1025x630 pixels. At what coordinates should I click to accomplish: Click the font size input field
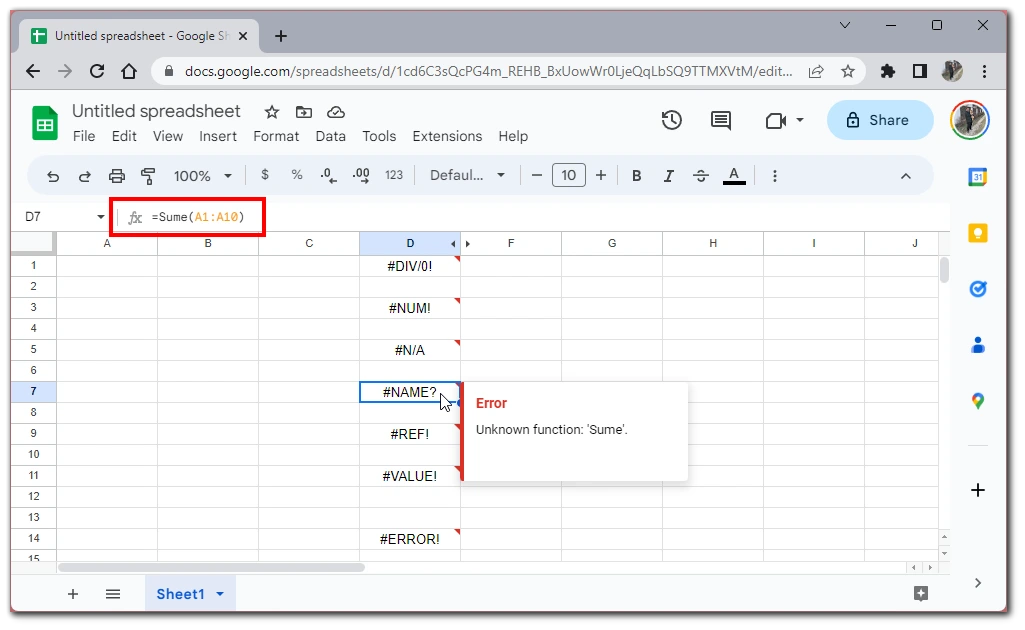[568, 176]
